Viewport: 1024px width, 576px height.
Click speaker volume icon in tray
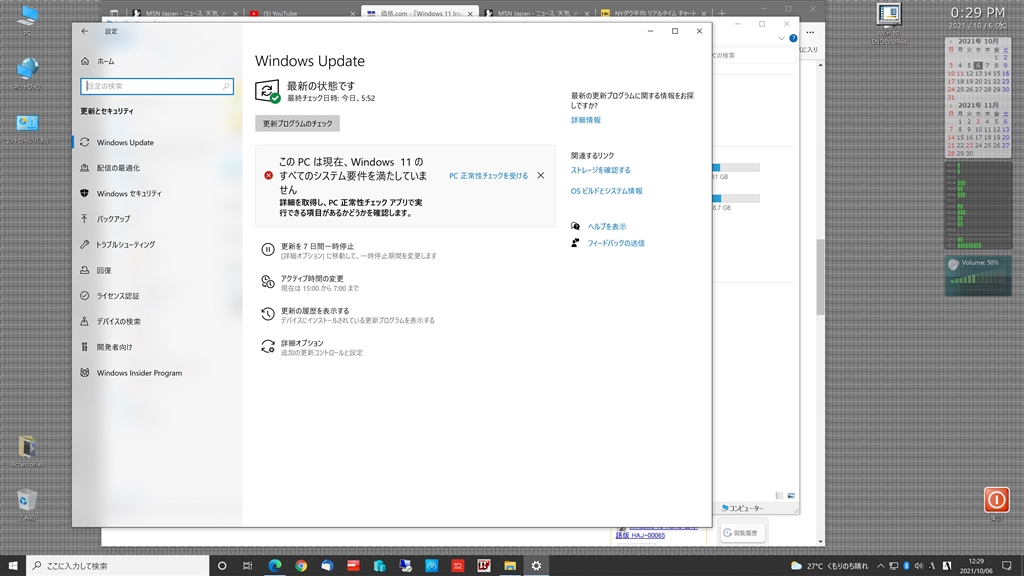[919, 566]
